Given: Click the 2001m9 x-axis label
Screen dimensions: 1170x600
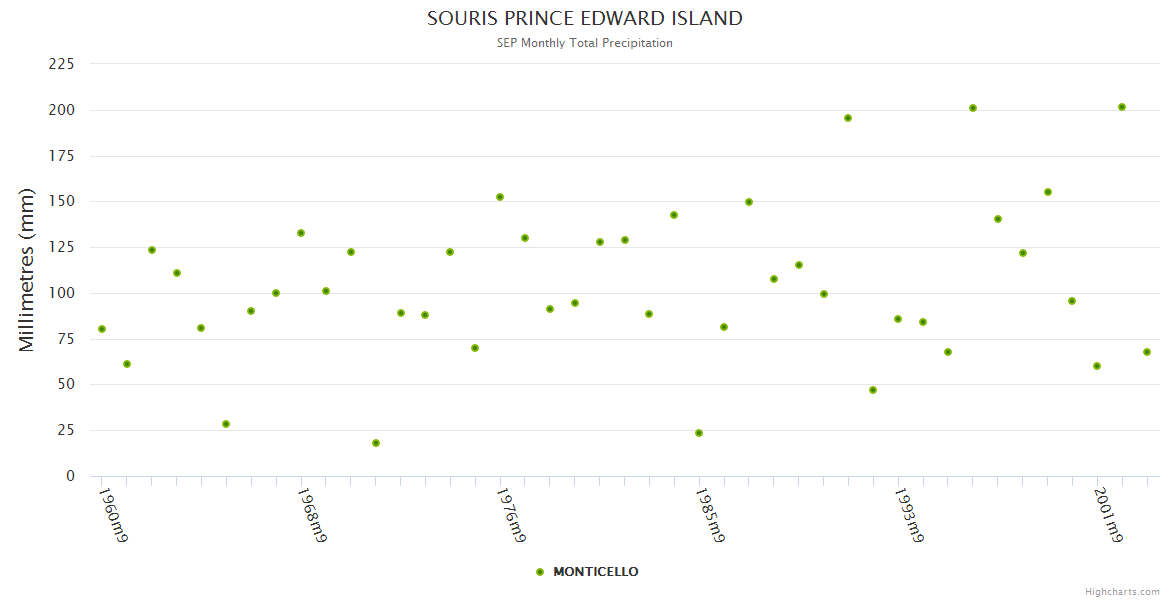Looking at the screenshot, I should [x=1110, y=515].
